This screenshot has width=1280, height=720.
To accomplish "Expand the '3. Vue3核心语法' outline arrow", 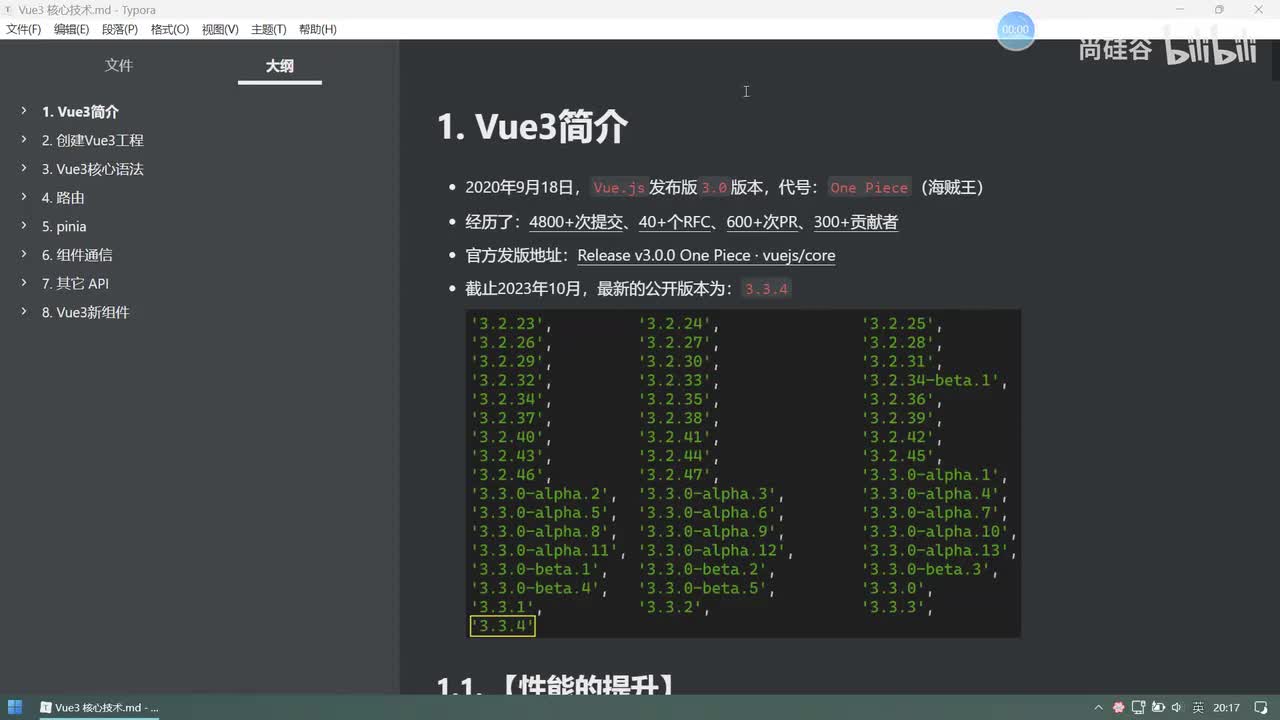I will point(24,168).
